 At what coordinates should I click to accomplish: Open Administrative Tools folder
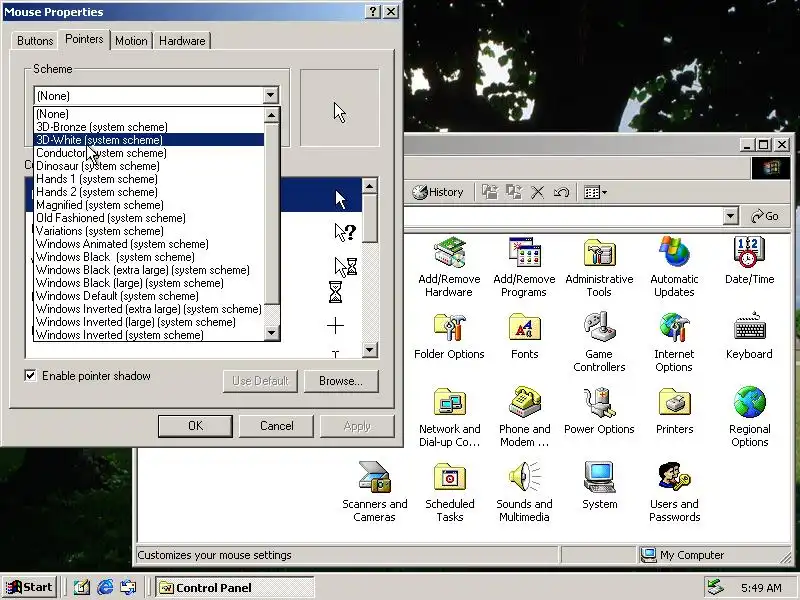[x=599, y=267]
